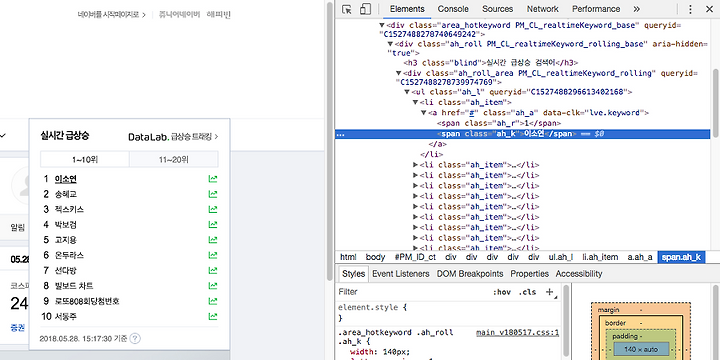720x360 pixels.
Task: Open the Sources tab
Action: click(498, 9)
